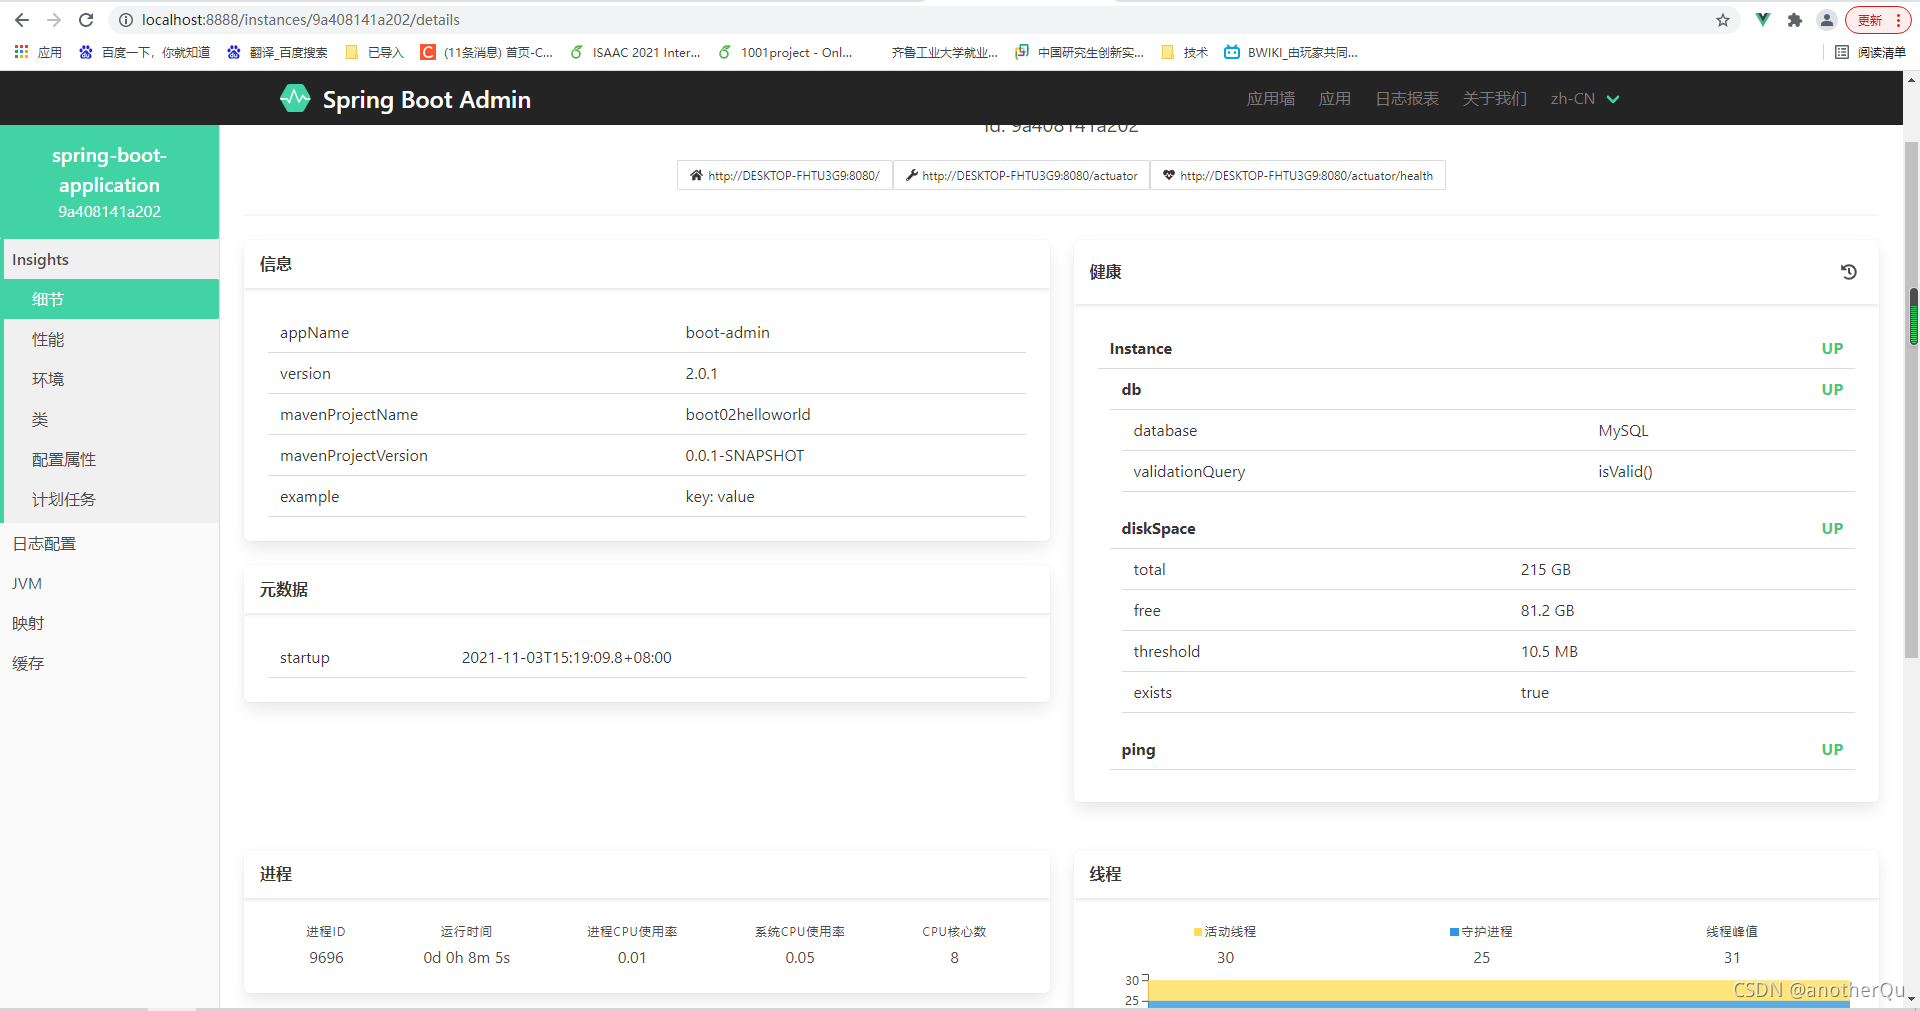Open the health history clock icon

coord(1848,272)
